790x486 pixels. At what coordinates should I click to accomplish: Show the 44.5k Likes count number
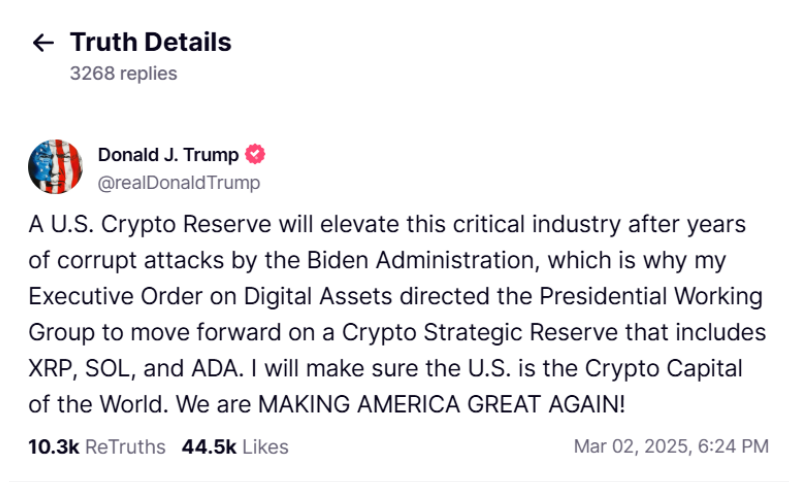coord(209,447)
